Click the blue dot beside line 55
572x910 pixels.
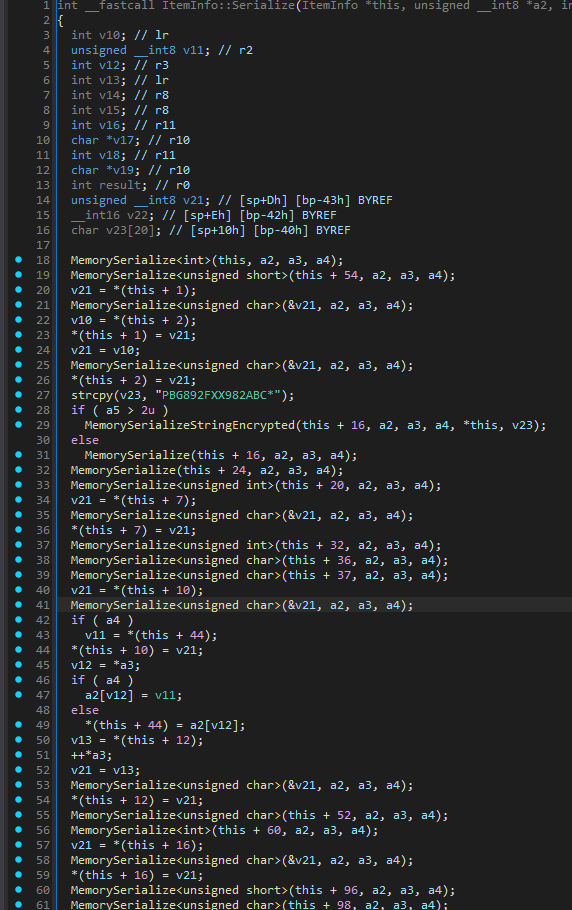click(19, 815)
